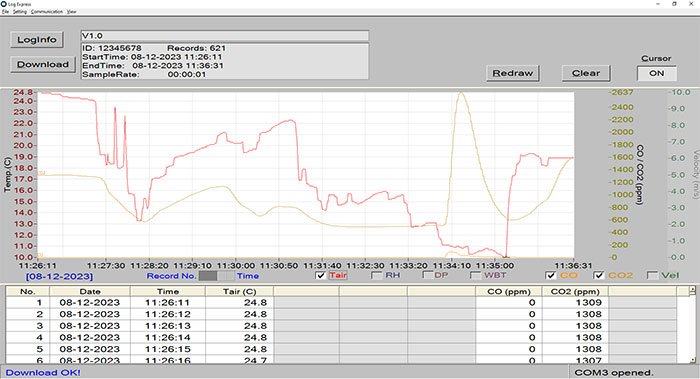The height and width of the screenshot is (379, 700).
Task: Toggle the Cursor ON button
Action: point(656,73)
